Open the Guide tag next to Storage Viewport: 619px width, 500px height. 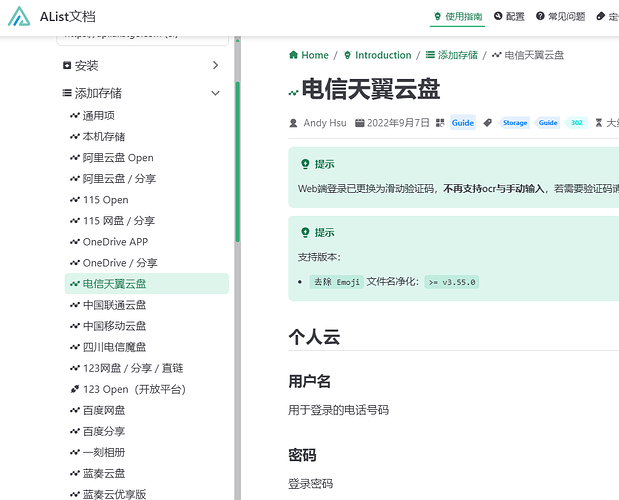(x=548, y=123)
